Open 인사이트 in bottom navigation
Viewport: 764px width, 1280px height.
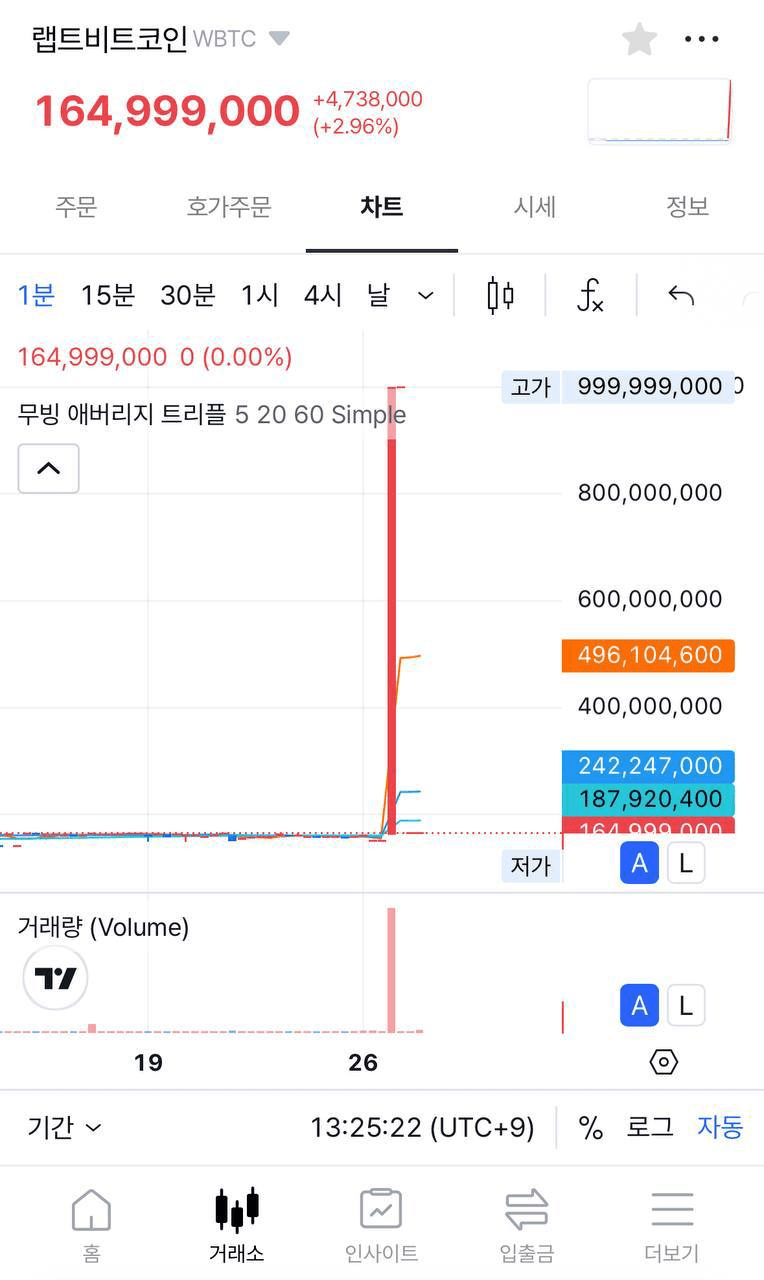click(381, 1225)
